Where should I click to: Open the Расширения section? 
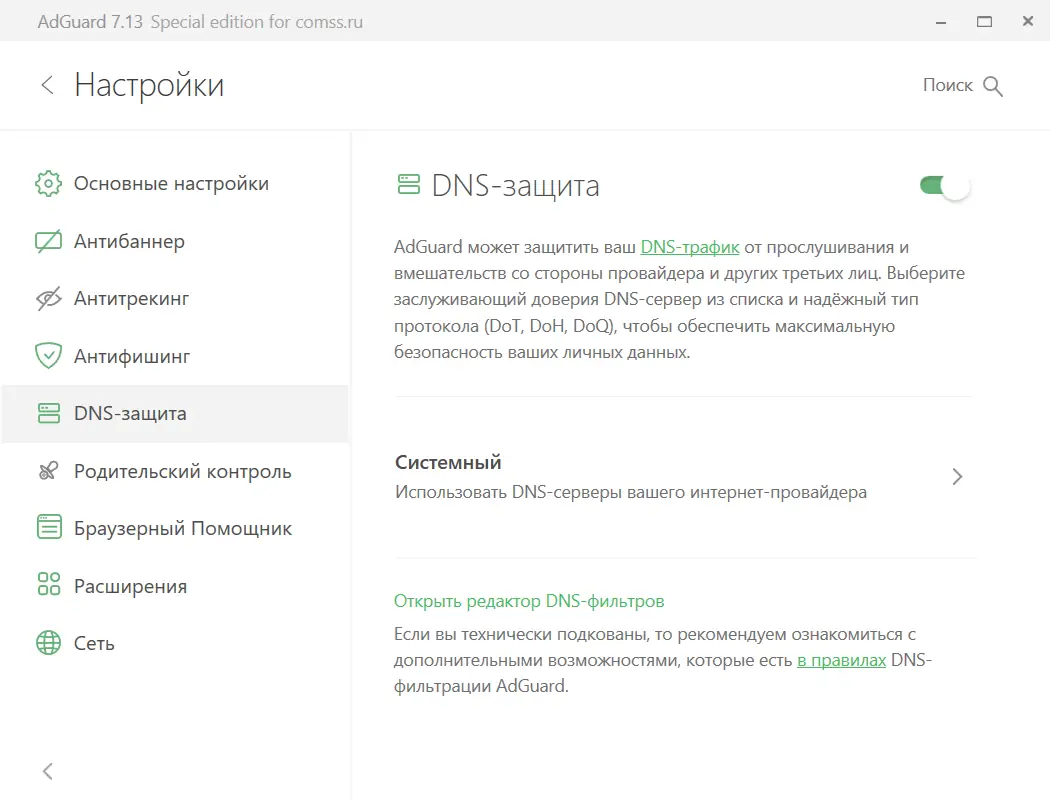tap(175, 586)
